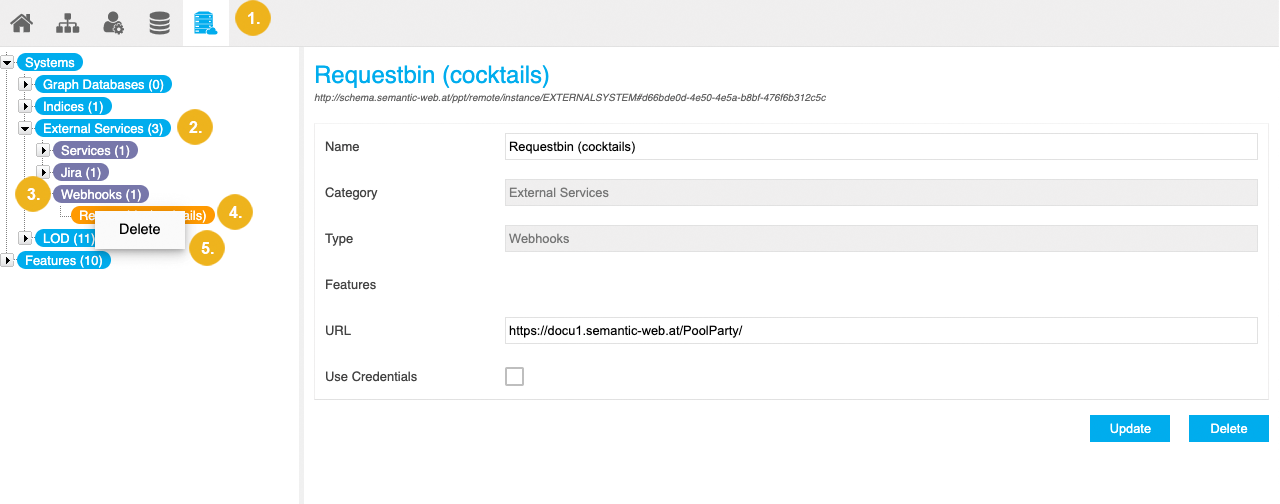Expand the Indices (1) node
This screenshot has width=1280, height=504.
pos(26,106)
